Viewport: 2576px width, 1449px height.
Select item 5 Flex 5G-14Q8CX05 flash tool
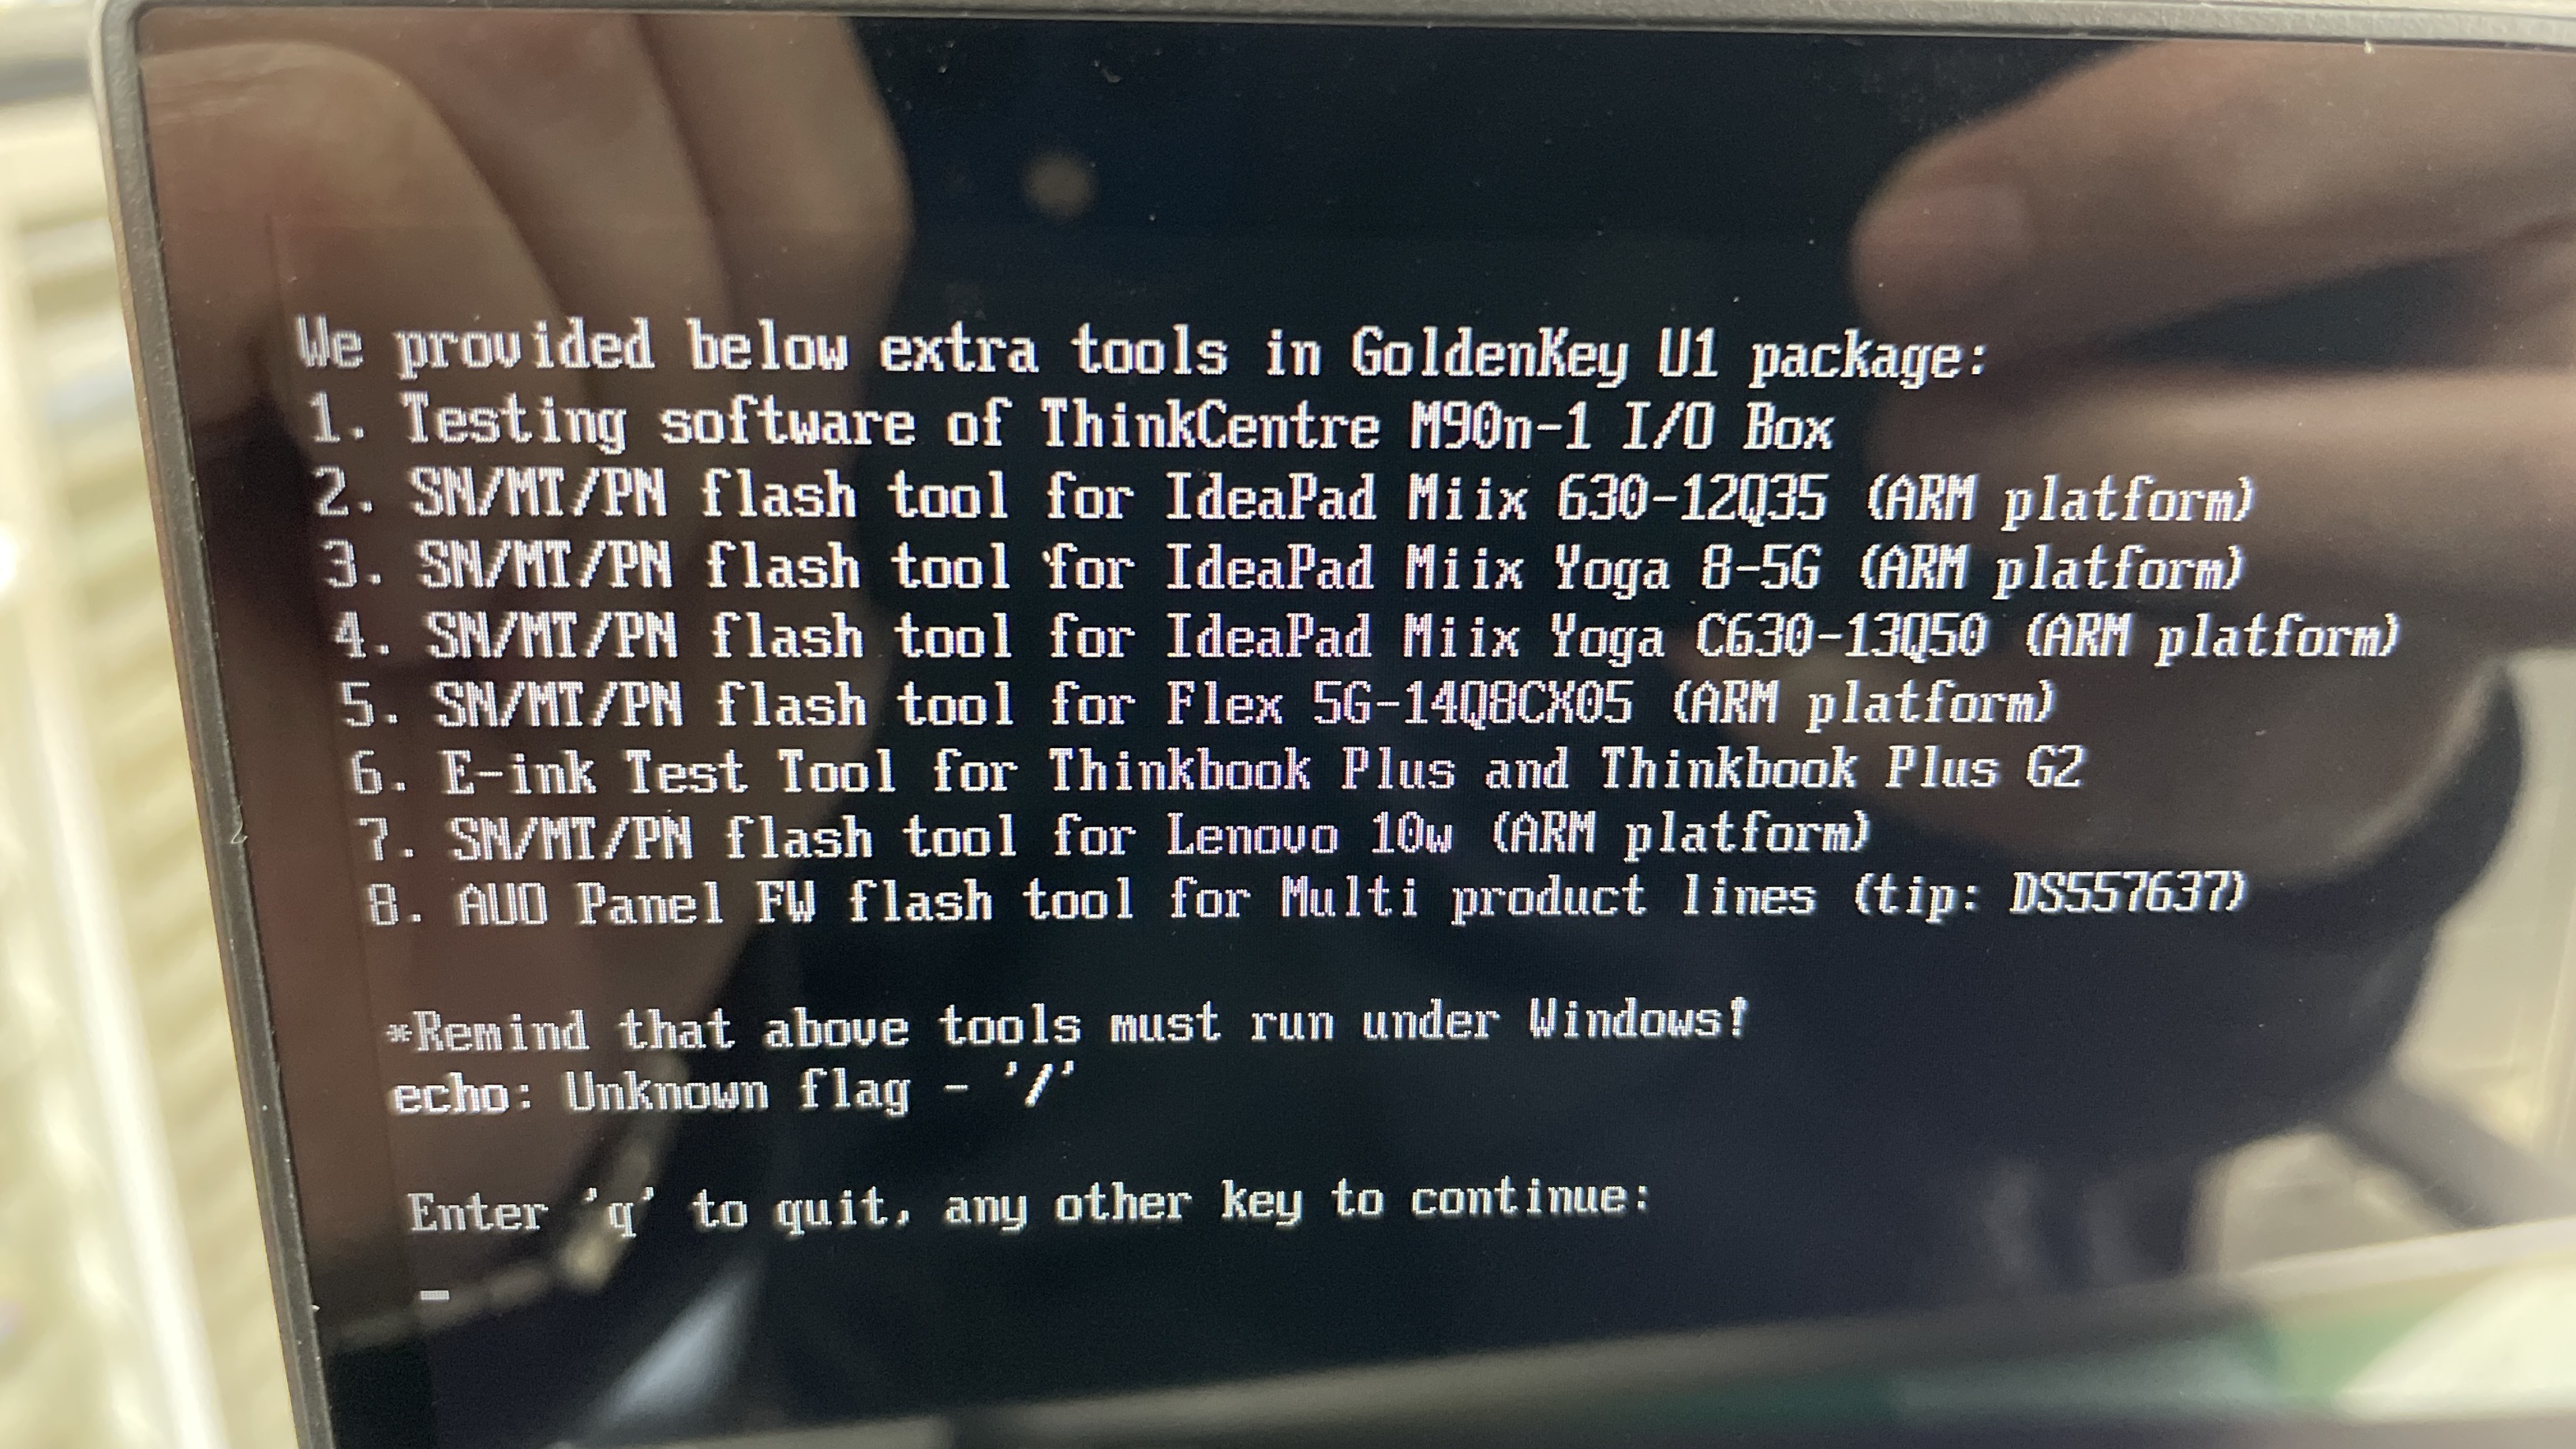pos(1196,703)
